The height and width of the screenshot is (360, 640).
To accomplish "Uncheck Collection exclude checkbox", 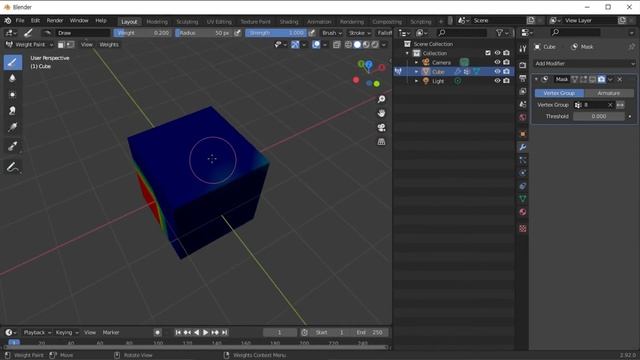I will tap(488, 53).
